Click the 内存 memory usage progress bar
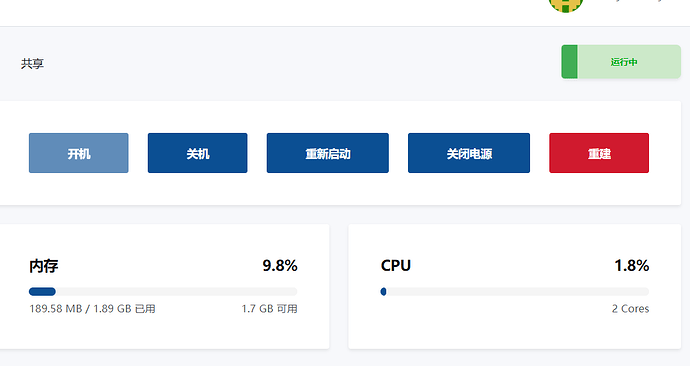The image size is (690, 366). click(163, 291)
